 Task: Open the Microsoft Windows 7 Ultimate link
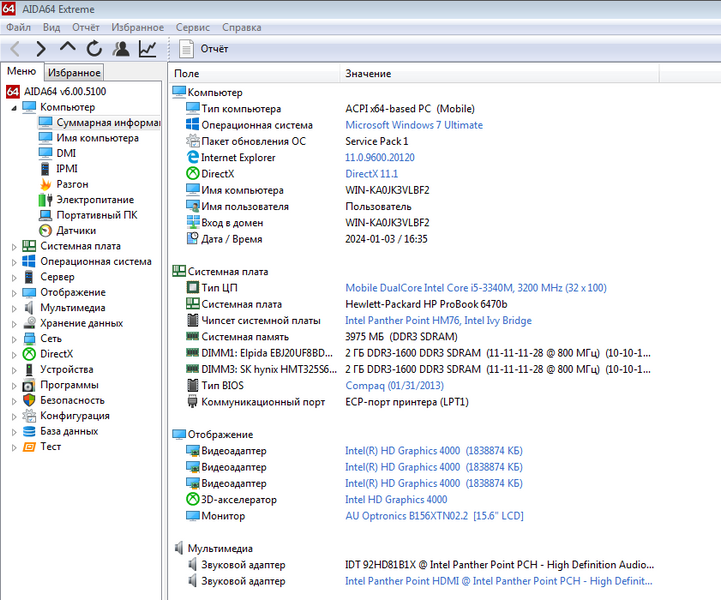coord(414,125)
